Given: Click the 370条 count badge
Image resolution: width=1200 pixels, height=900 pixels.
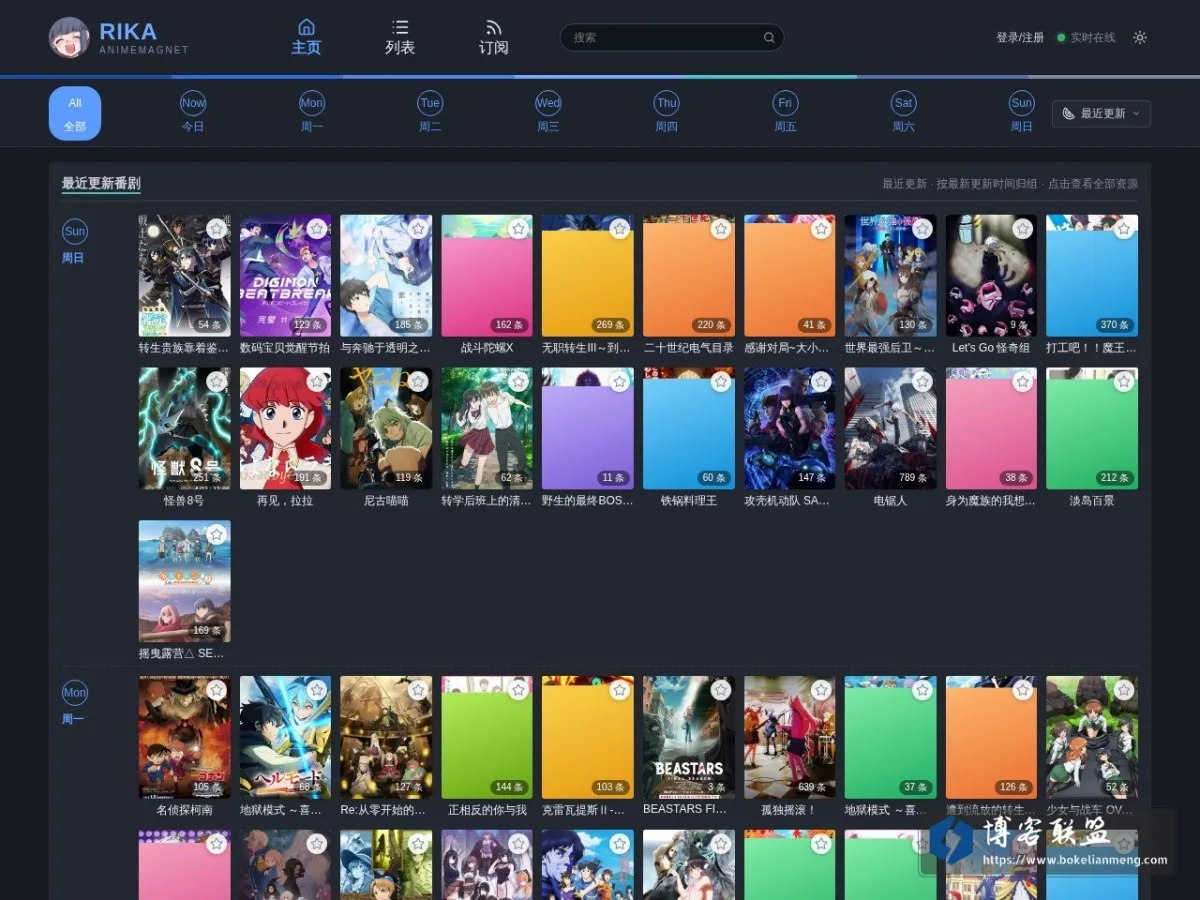Looking at the screenshot, I should (x=1115, y=325).
